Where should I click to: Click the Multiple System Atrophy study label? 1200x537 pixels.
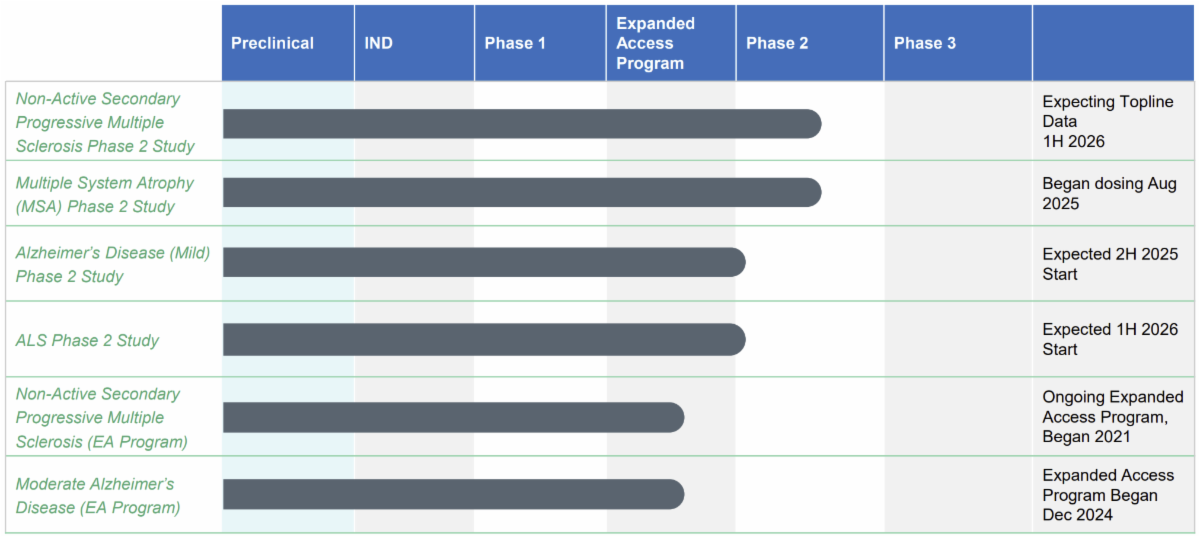104,195
